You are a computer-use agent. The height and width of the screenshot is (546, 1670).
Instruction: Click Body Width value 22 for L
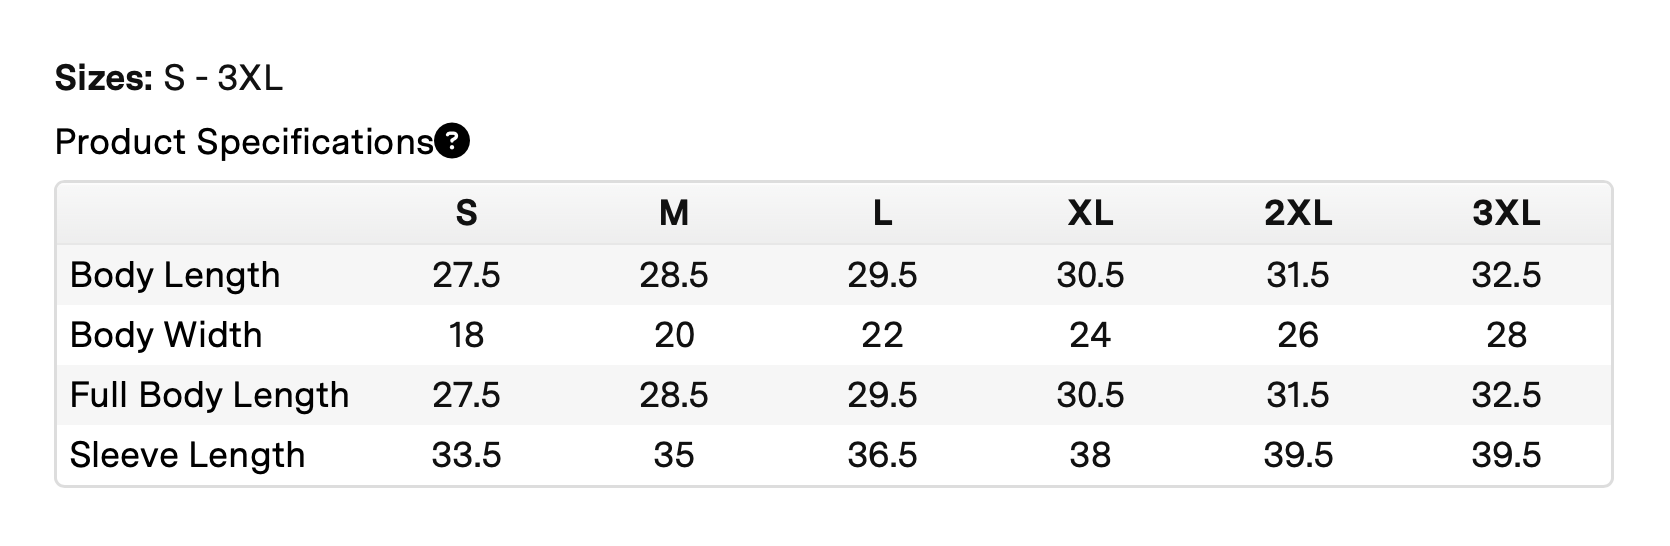[882, 335]
